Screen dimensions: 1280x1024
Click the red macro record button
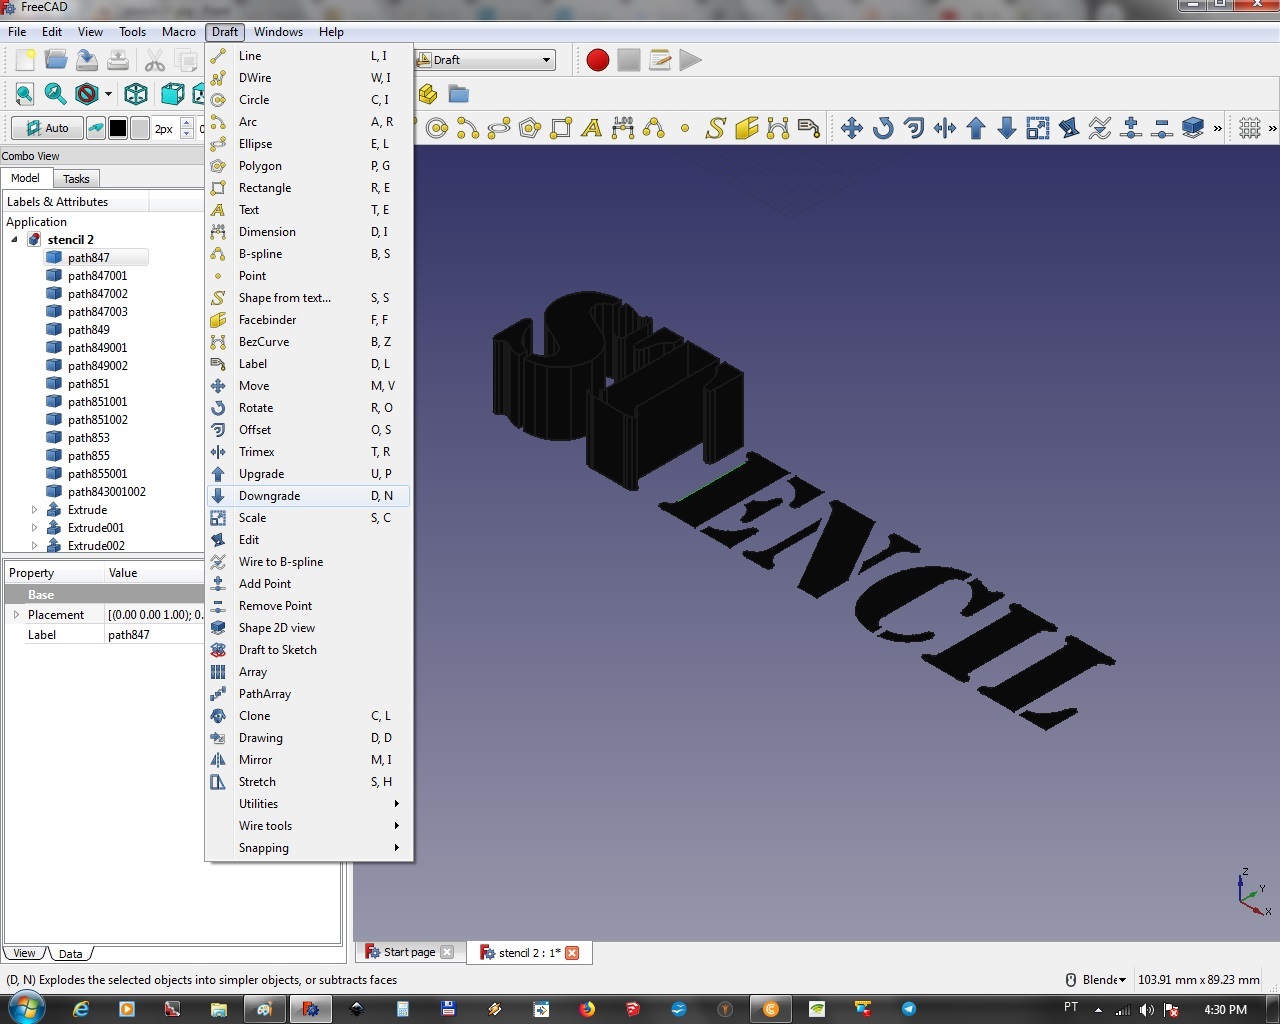pos(598,60)
